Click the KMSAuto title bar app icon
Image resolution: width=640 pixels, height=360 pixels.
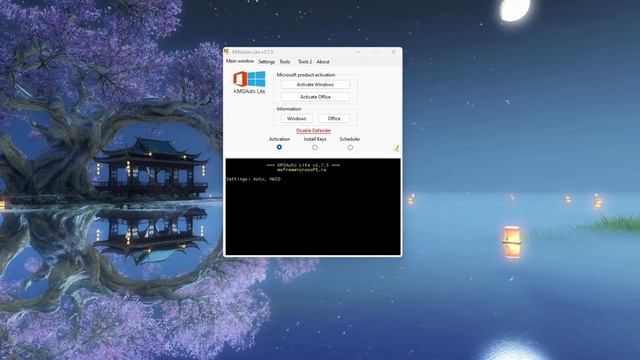tap(227, 52)
